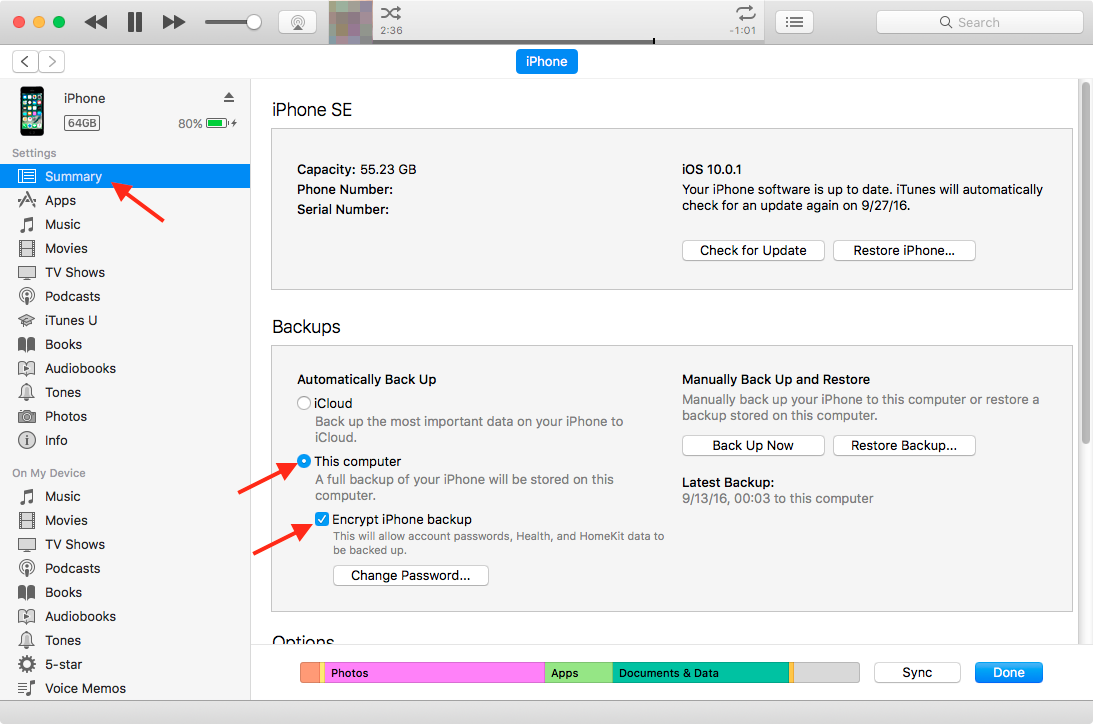Click the iTunes U graduation cap icon

[x=26, y=321]
